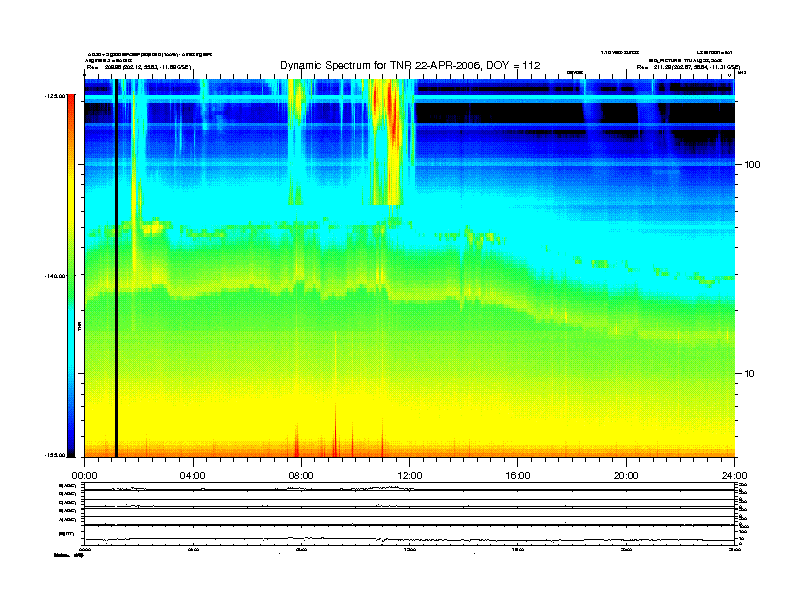This screenshot has height=612, width=792.
Task: Click the 24:00 time axis label
Action: click(x=735, y=476)
